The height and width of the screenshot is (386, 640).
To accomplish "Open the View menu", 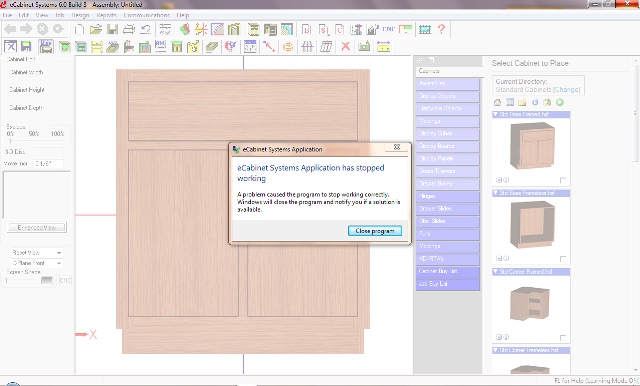I will click(x=42, y=15).
